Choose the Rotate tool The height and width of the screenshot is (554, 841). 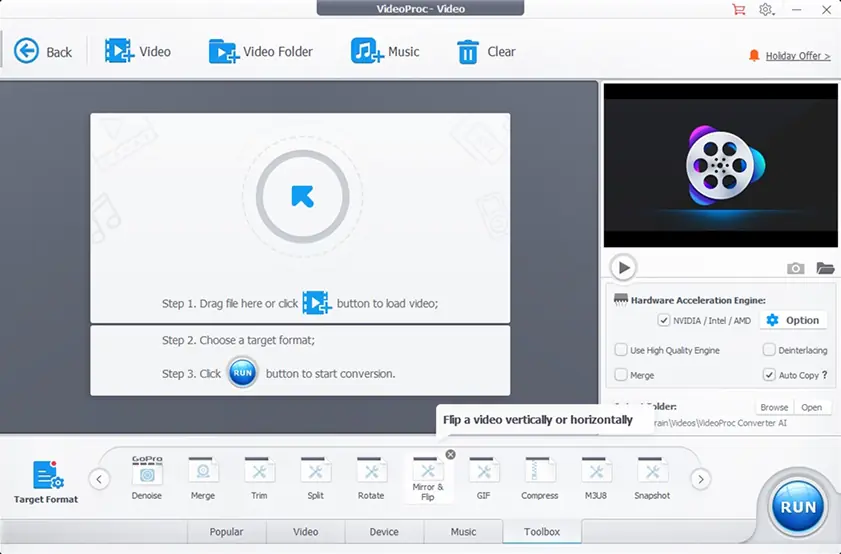click(371, 478)
